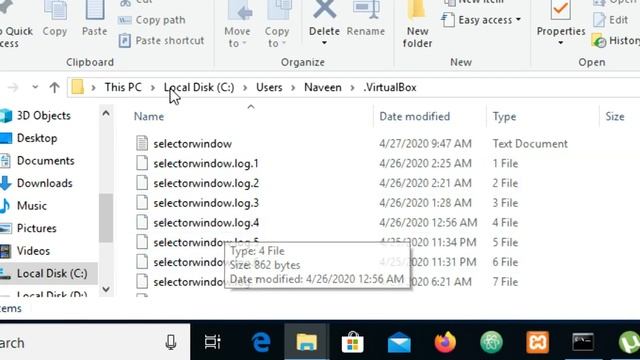Click Edit in the Open group
The width and height of the screenshot is (640, 360).
tap(611, 20)
